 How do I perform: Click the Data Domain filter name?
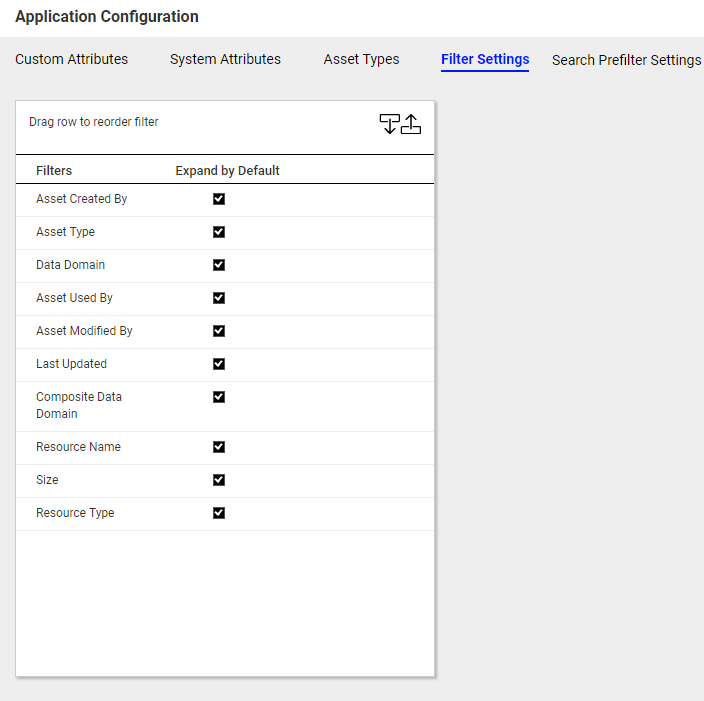70,265
